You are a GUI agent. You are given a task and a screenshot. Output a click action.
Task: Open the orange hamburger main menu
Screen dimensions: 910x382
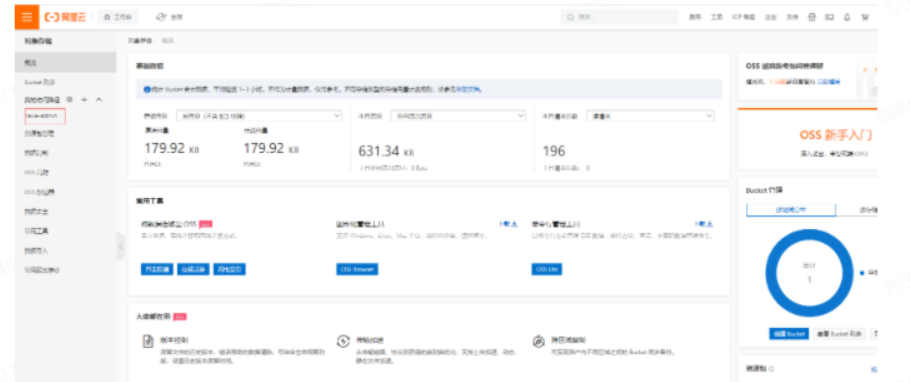pyautogui.click(x=27, y=17)
